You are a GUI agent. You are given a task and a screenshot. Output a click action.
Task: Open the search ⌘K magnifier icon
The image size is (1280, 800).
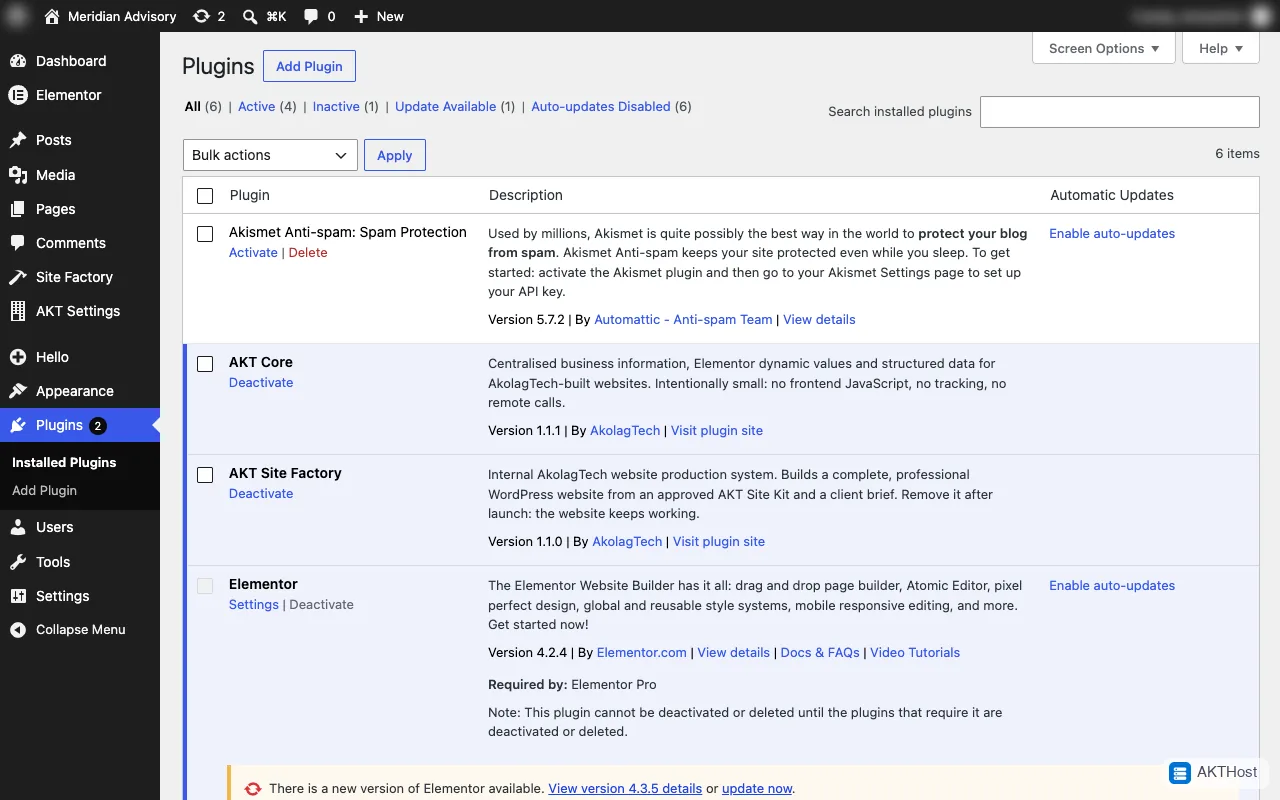(x=250, y=16)
